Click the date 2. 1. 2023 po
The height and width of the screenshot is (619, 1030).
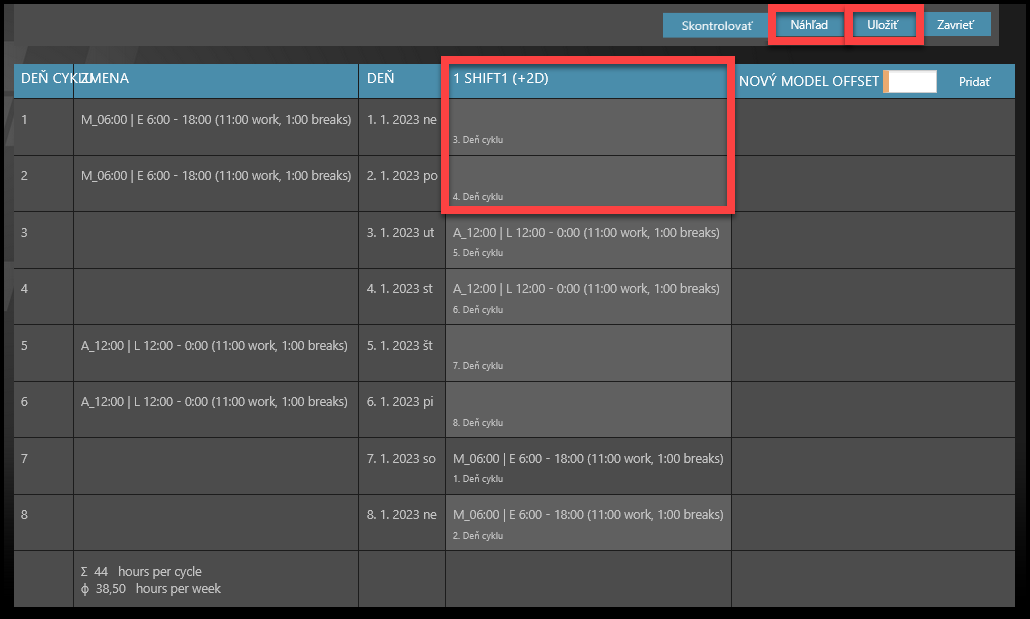(401, 175)
